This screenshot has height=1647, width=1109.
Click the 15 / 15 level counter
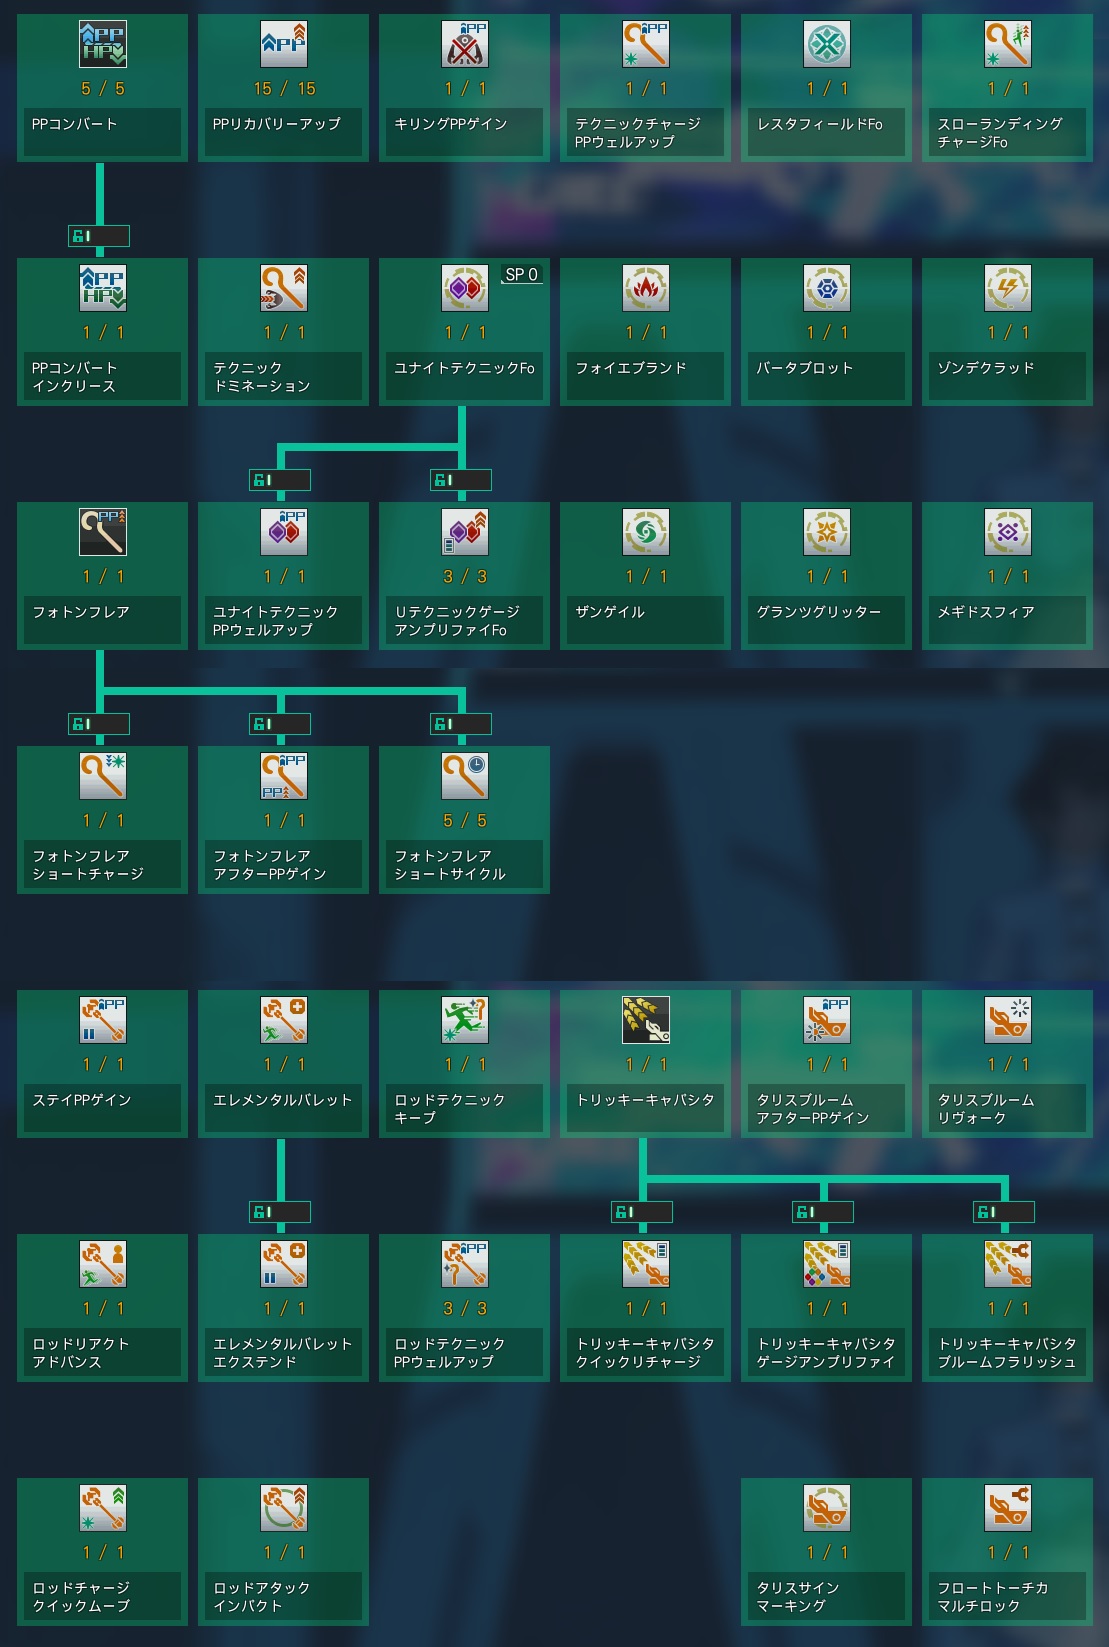click(284, 89)
